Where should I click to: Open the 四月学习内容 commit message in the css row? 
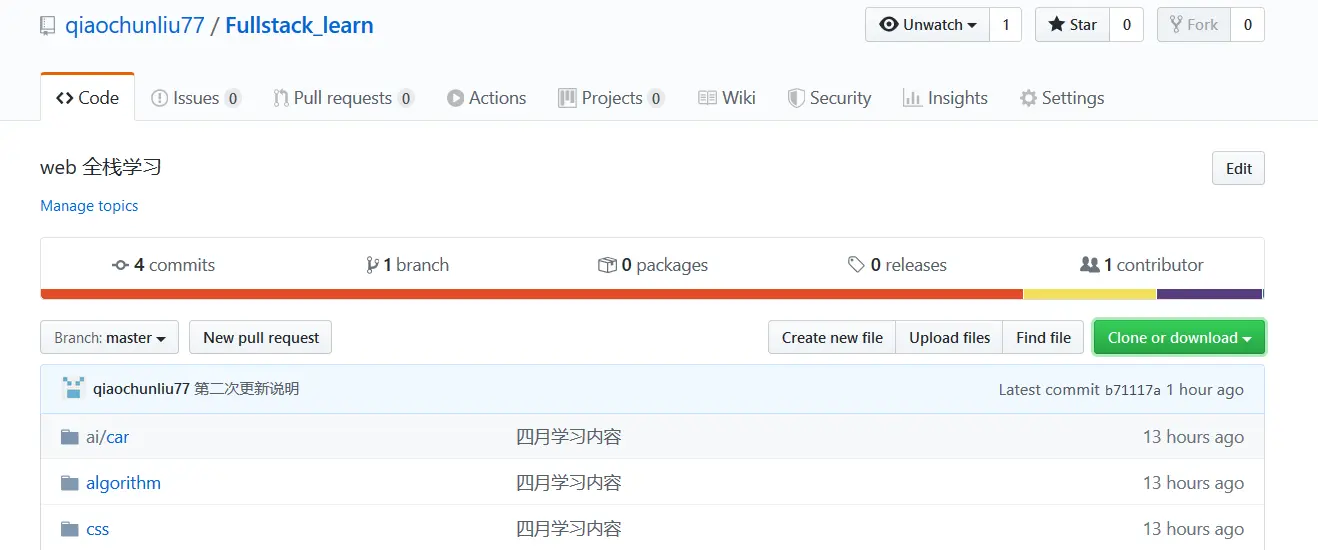pyautogui.click(x=569, y=529)
